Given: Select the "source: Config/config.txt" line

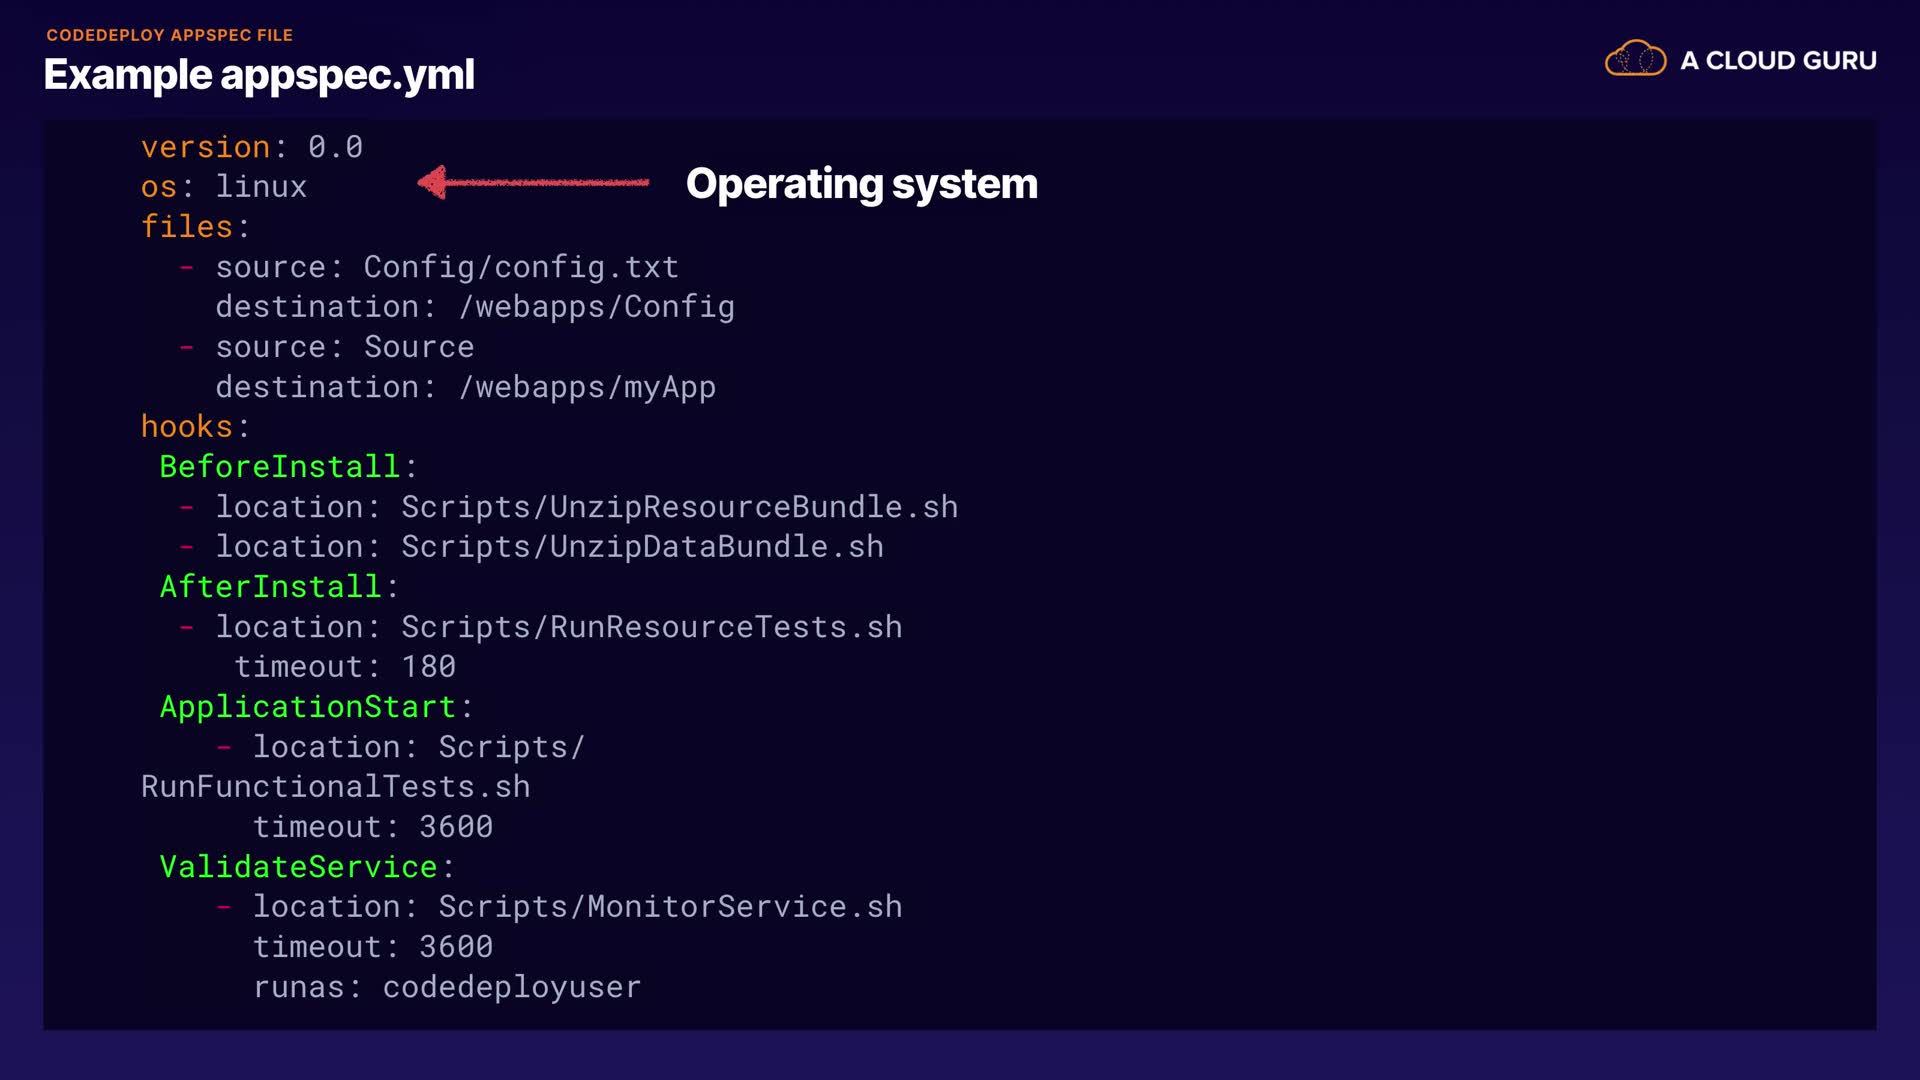Looking at the screenshot, I should pyautogui.click(x=446, y=267).
